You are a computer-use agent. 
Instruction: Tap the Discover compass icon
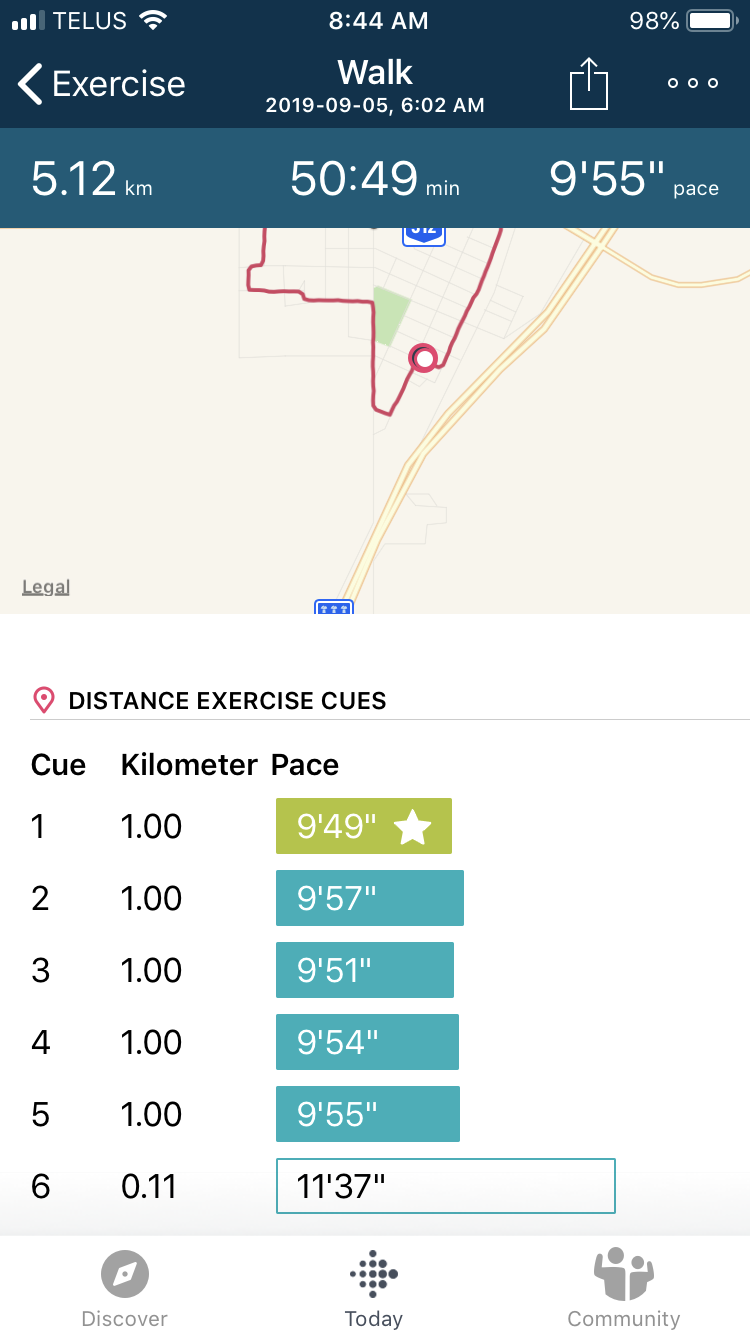(125, 1275)
